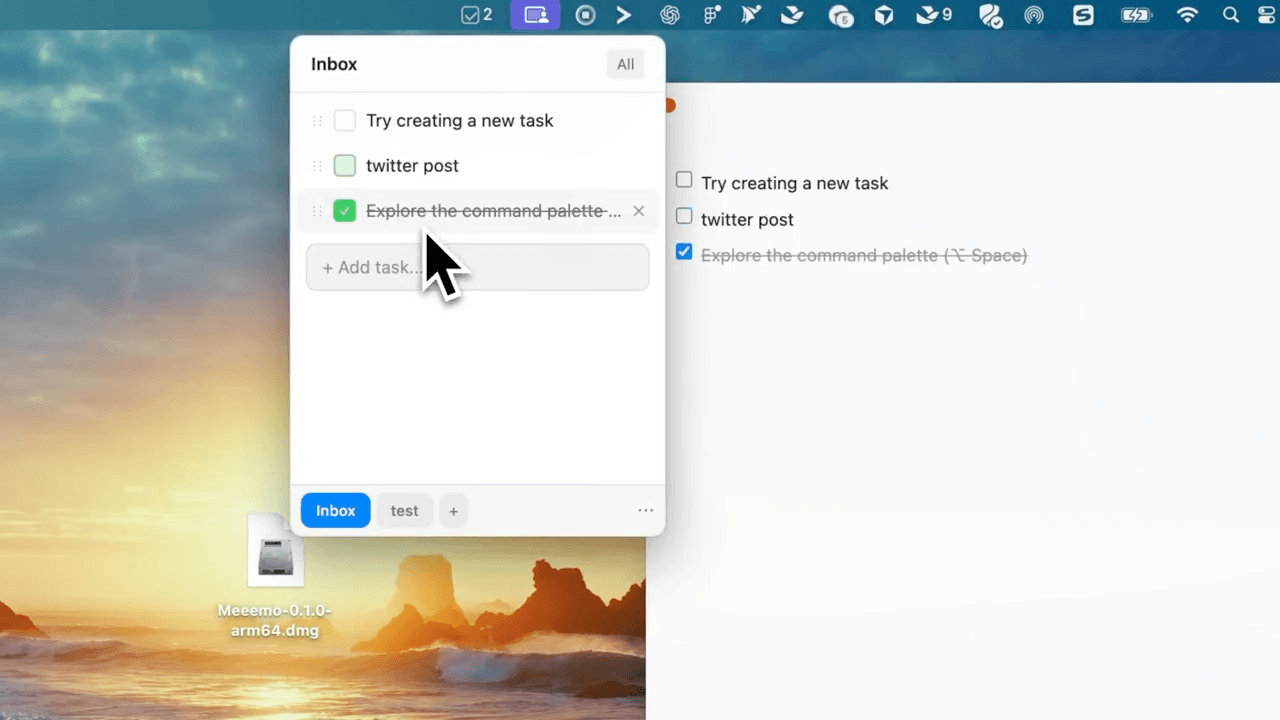
Task: Check off 'Try creating a new task' in popup
Action: tap(345, 121)
